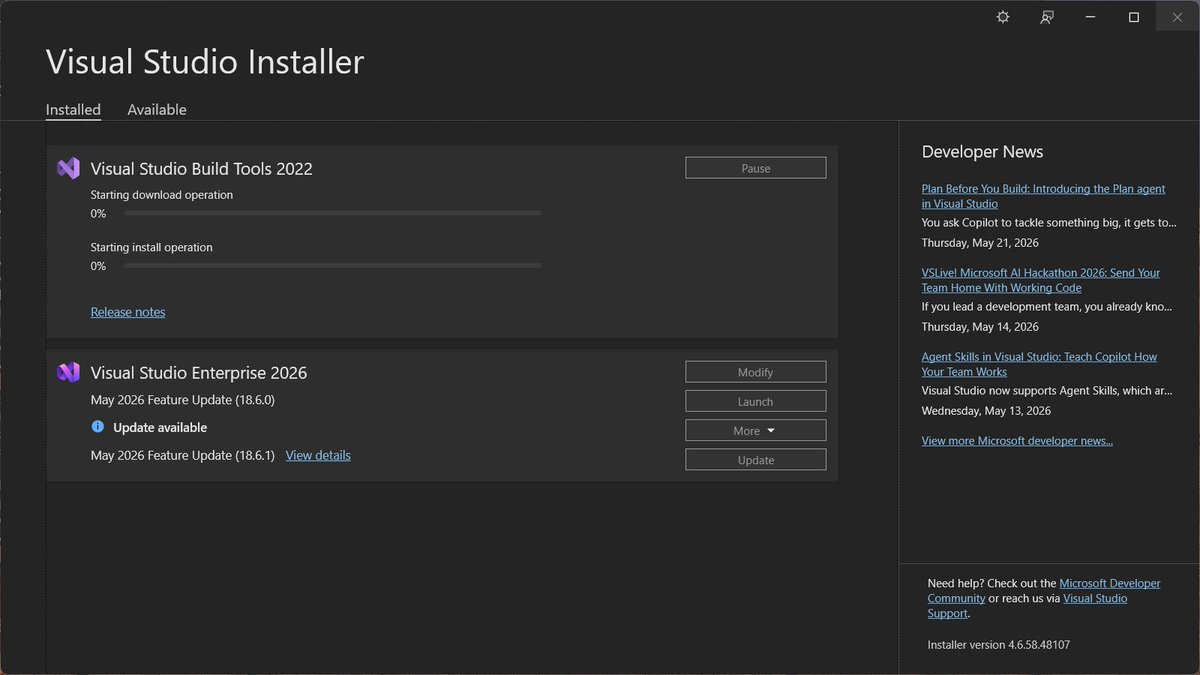
Task: Click the Starting download operation status text
Action: pyautogui.click(x=162, y=195)
